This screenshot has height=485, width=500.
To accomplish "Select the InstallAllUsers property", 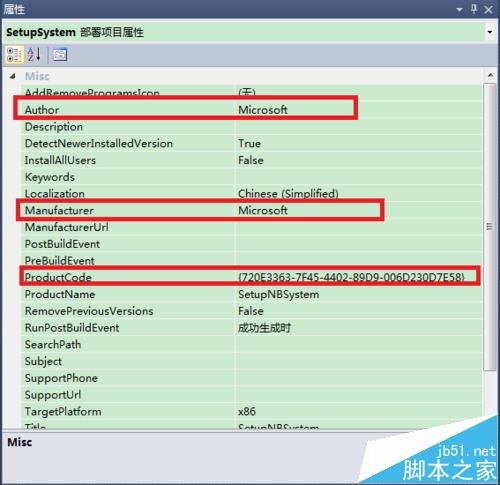I will [x=60, y=160].
